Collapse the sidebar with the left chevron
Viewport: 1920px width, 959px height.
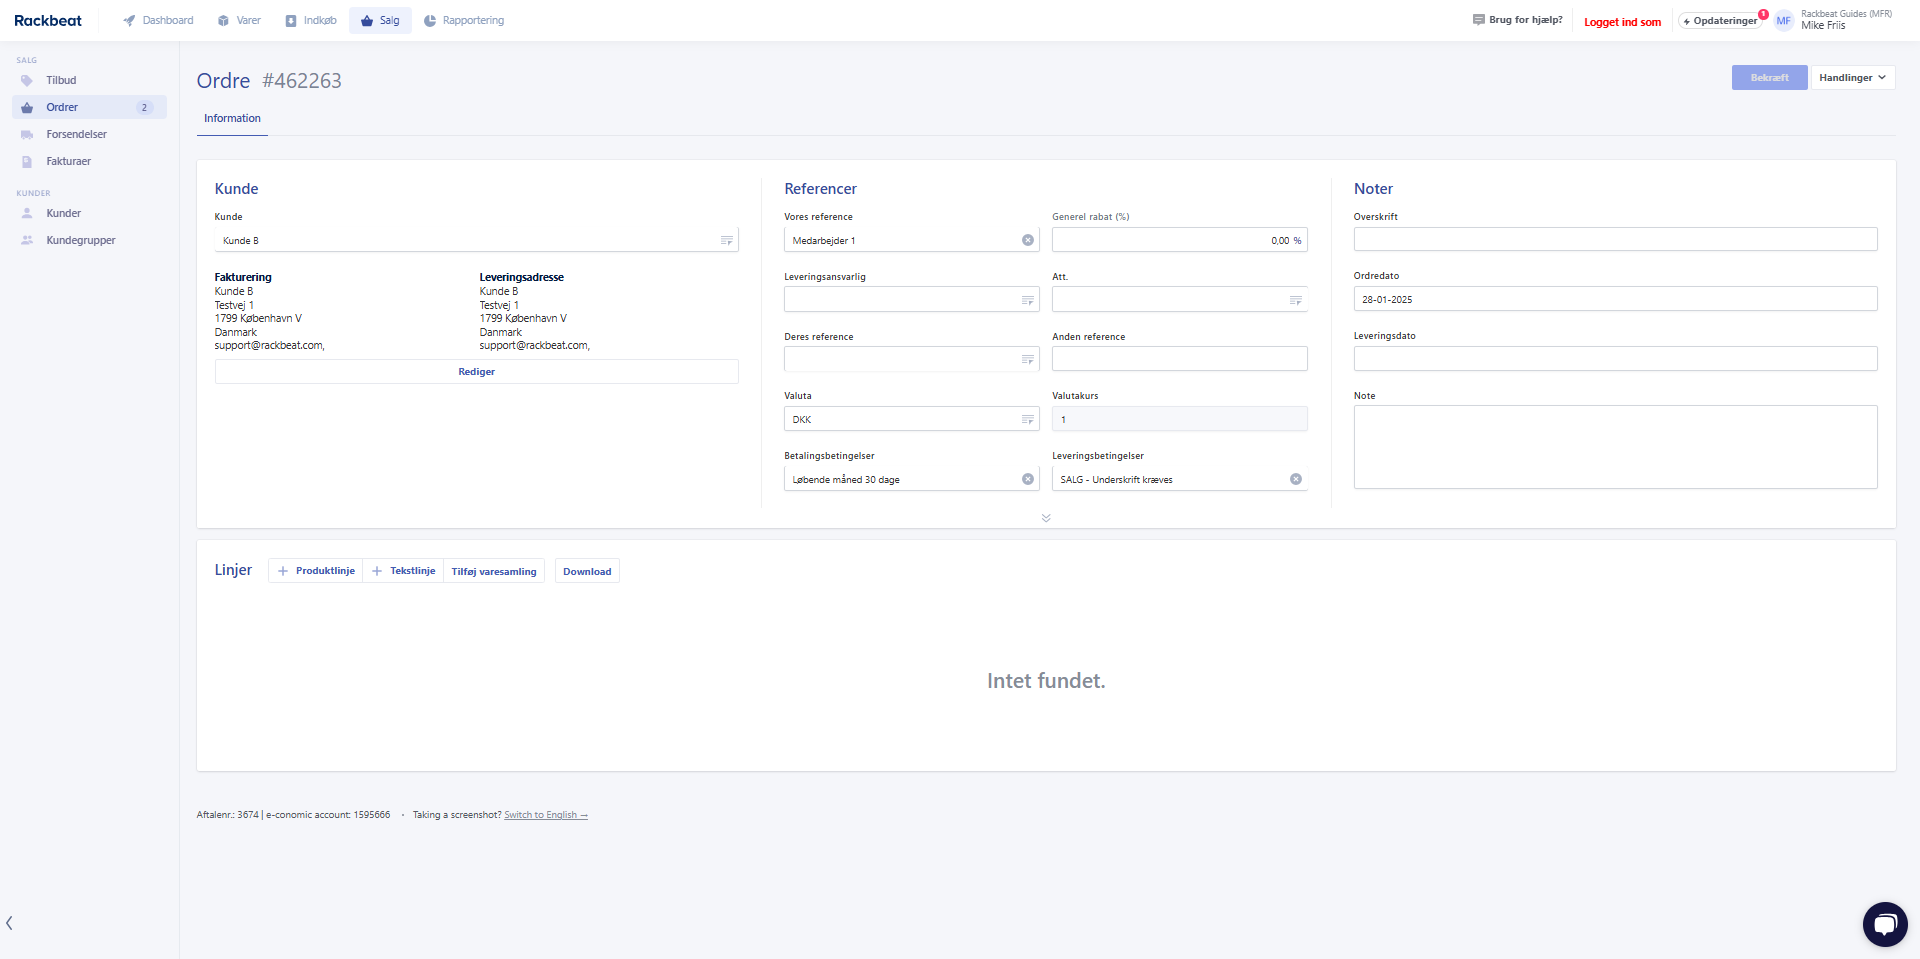(10, 923)
